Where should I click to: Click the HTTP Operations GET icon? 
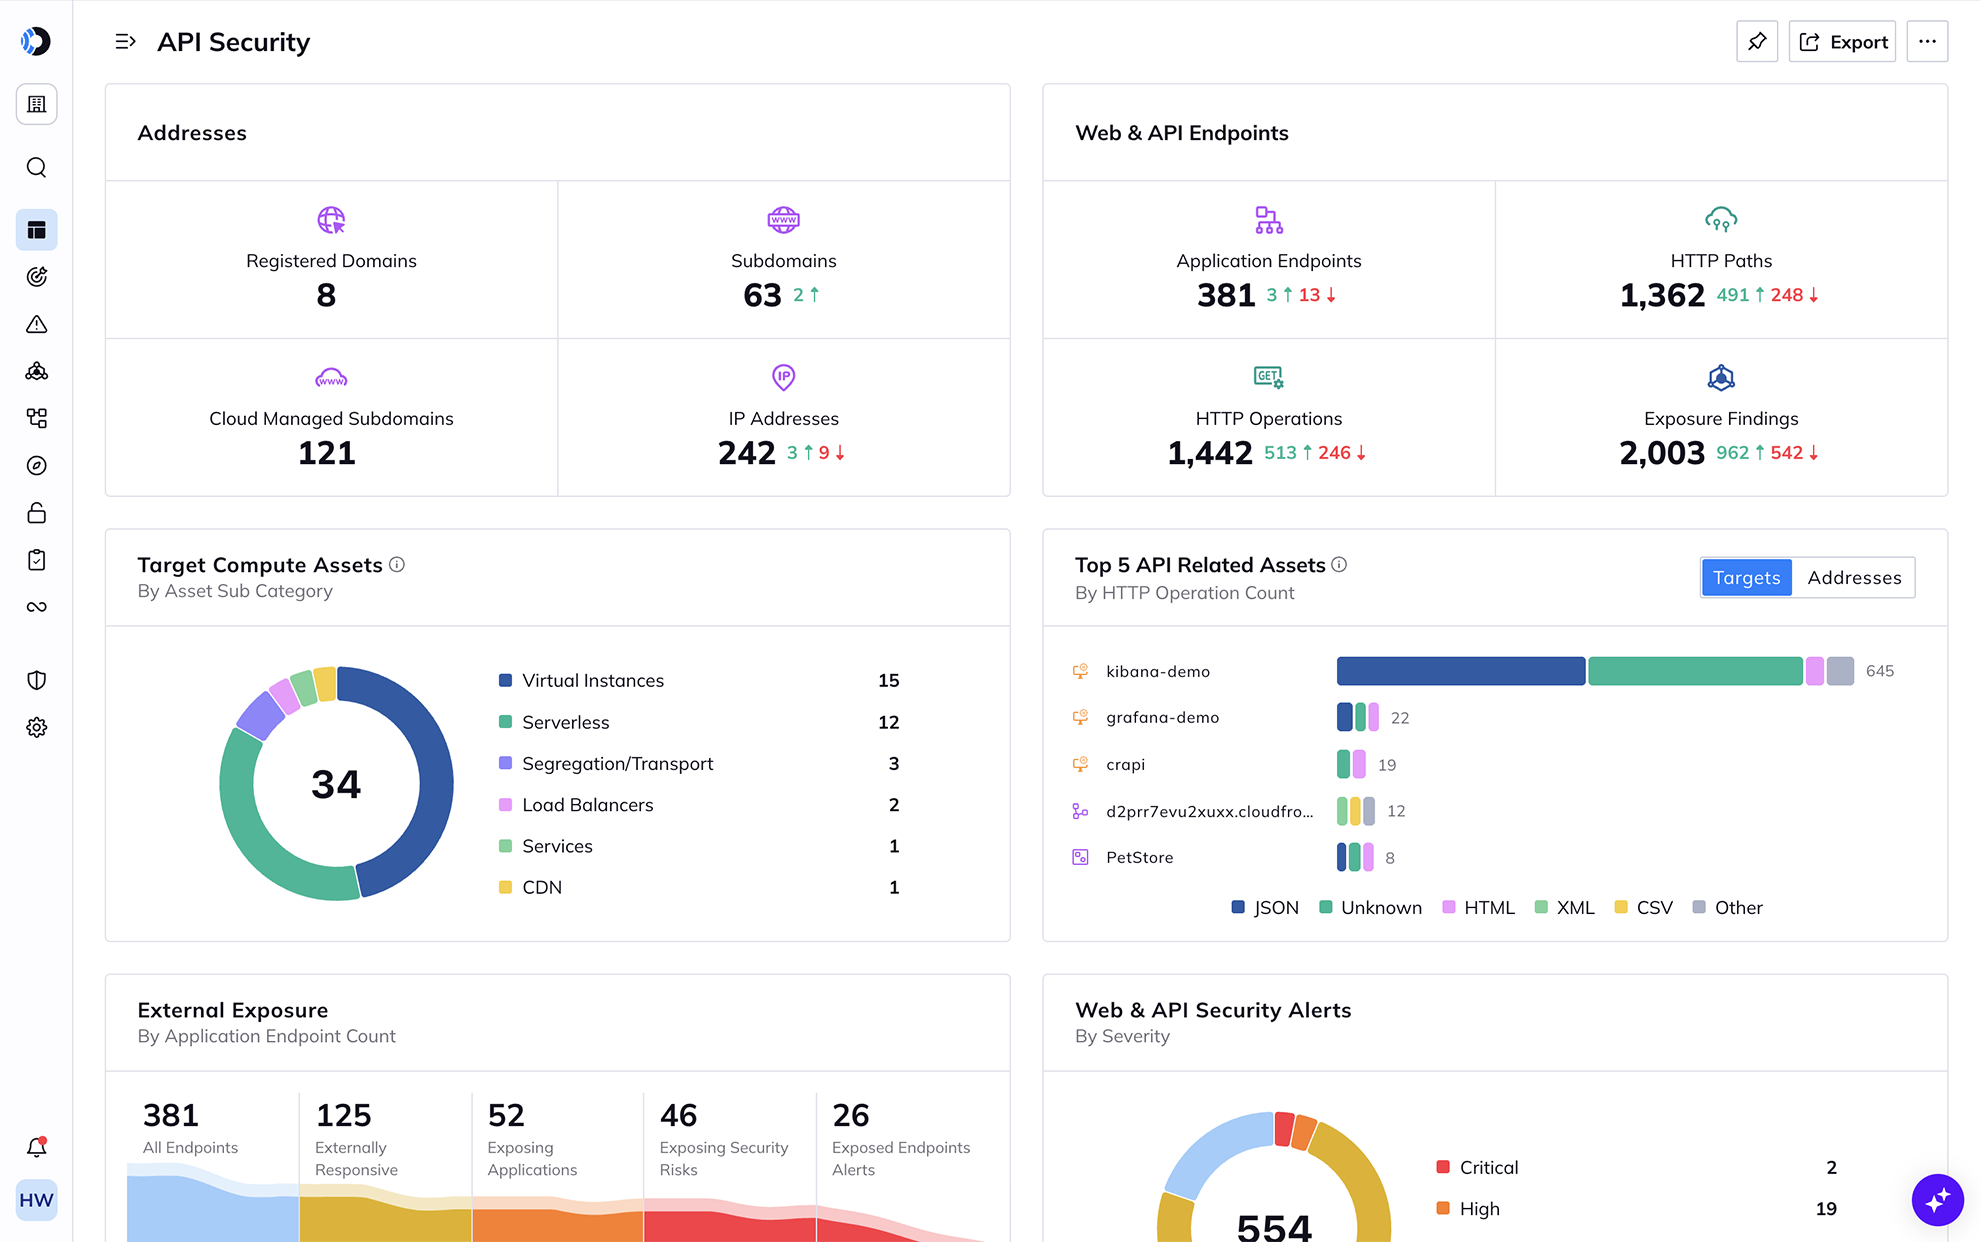tap(1269, 377)
